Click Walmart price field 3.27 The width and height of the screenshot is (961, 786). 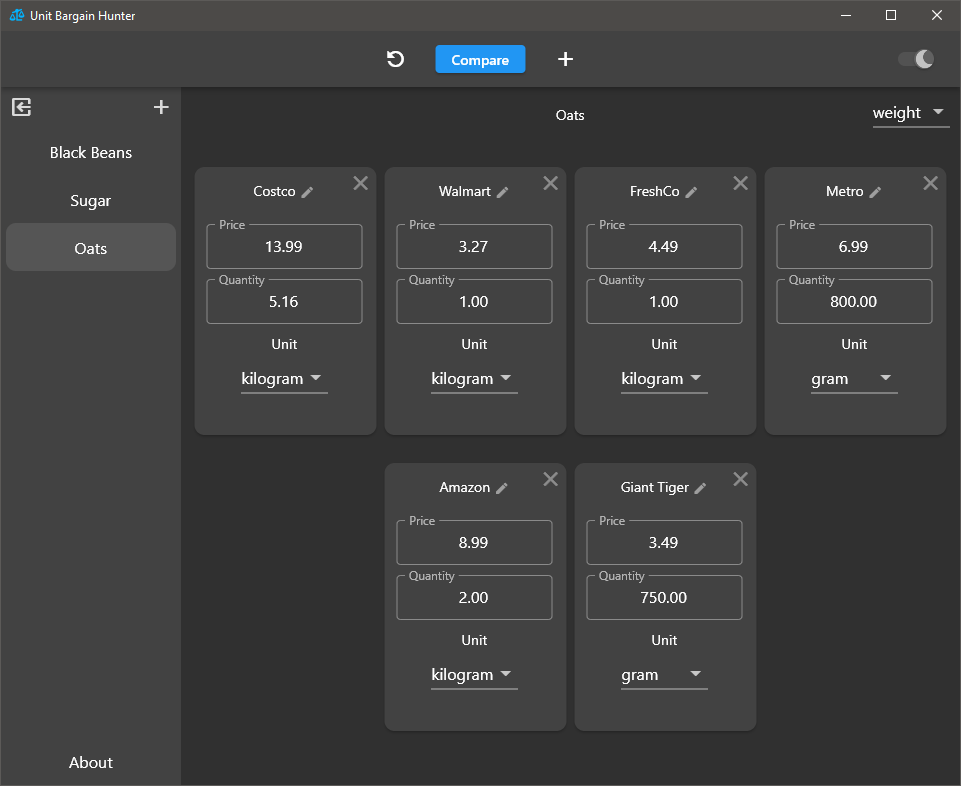[474, 246]
